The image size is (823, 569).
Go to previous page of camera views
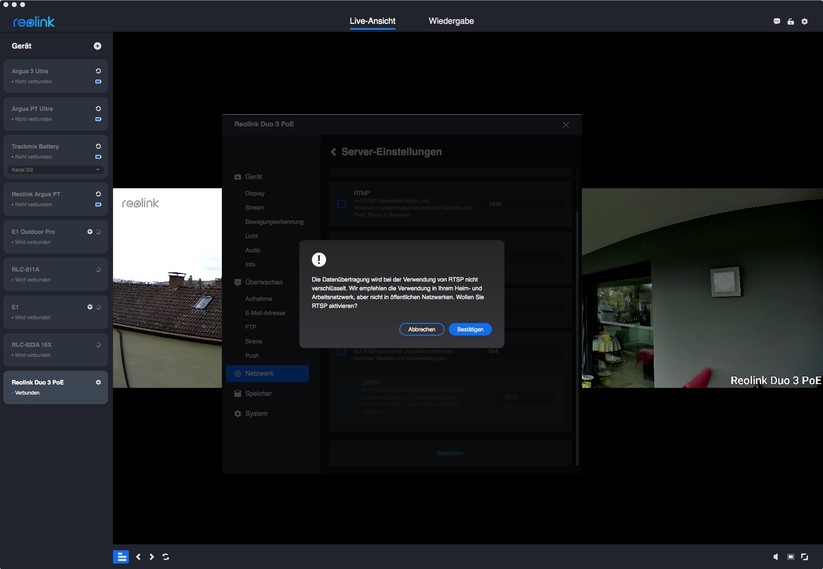138,557
